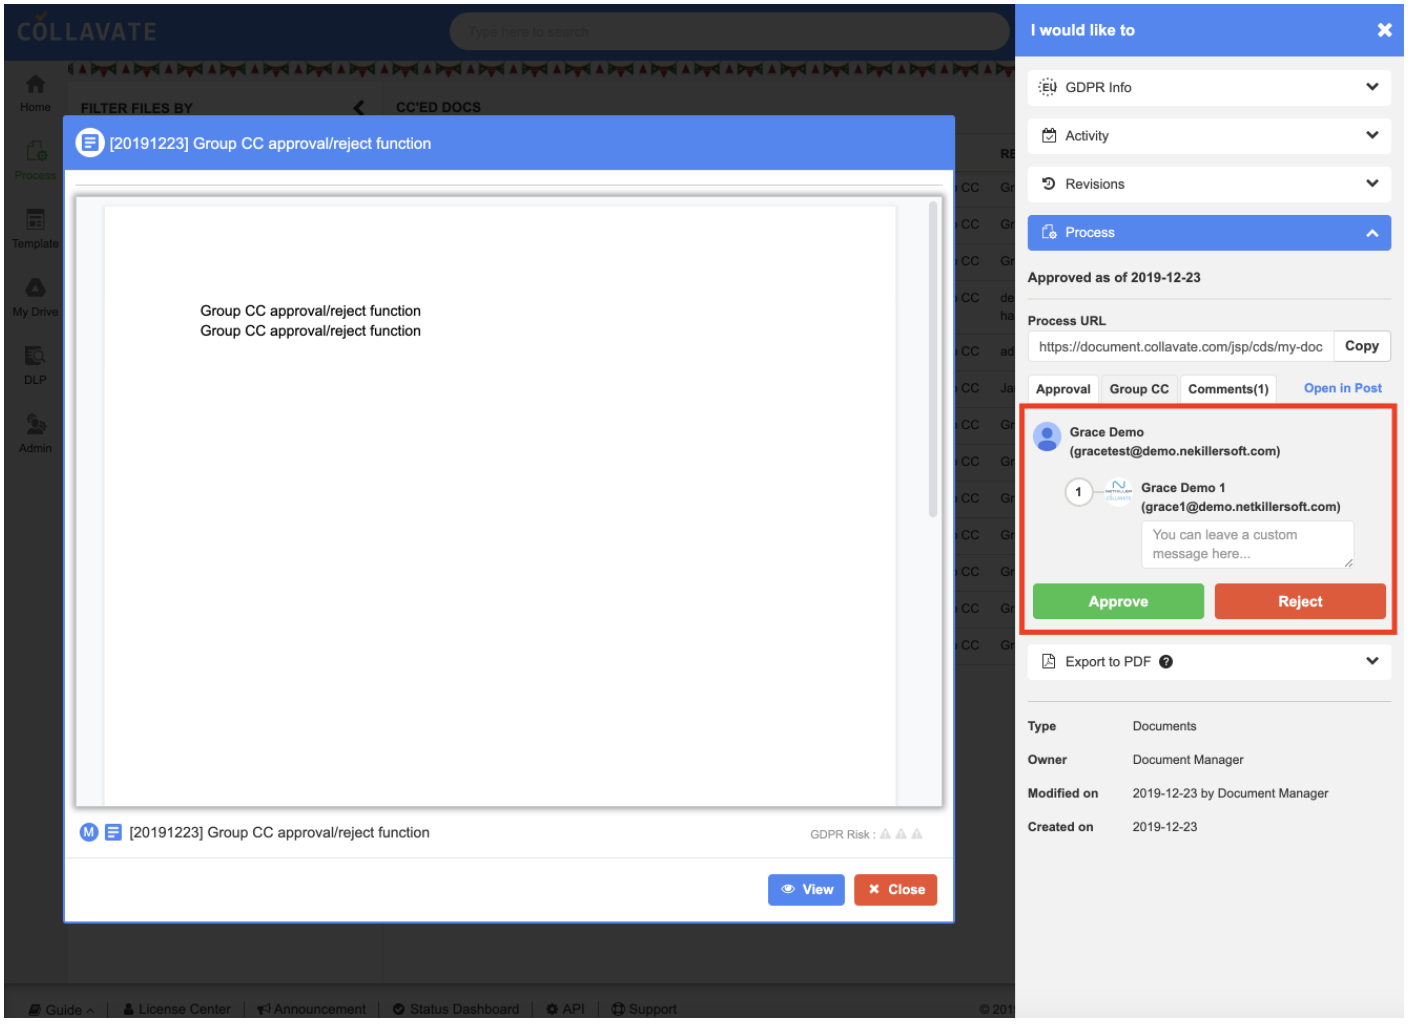
Task: Click the Open in Post link
Action: click(1343, 388)
